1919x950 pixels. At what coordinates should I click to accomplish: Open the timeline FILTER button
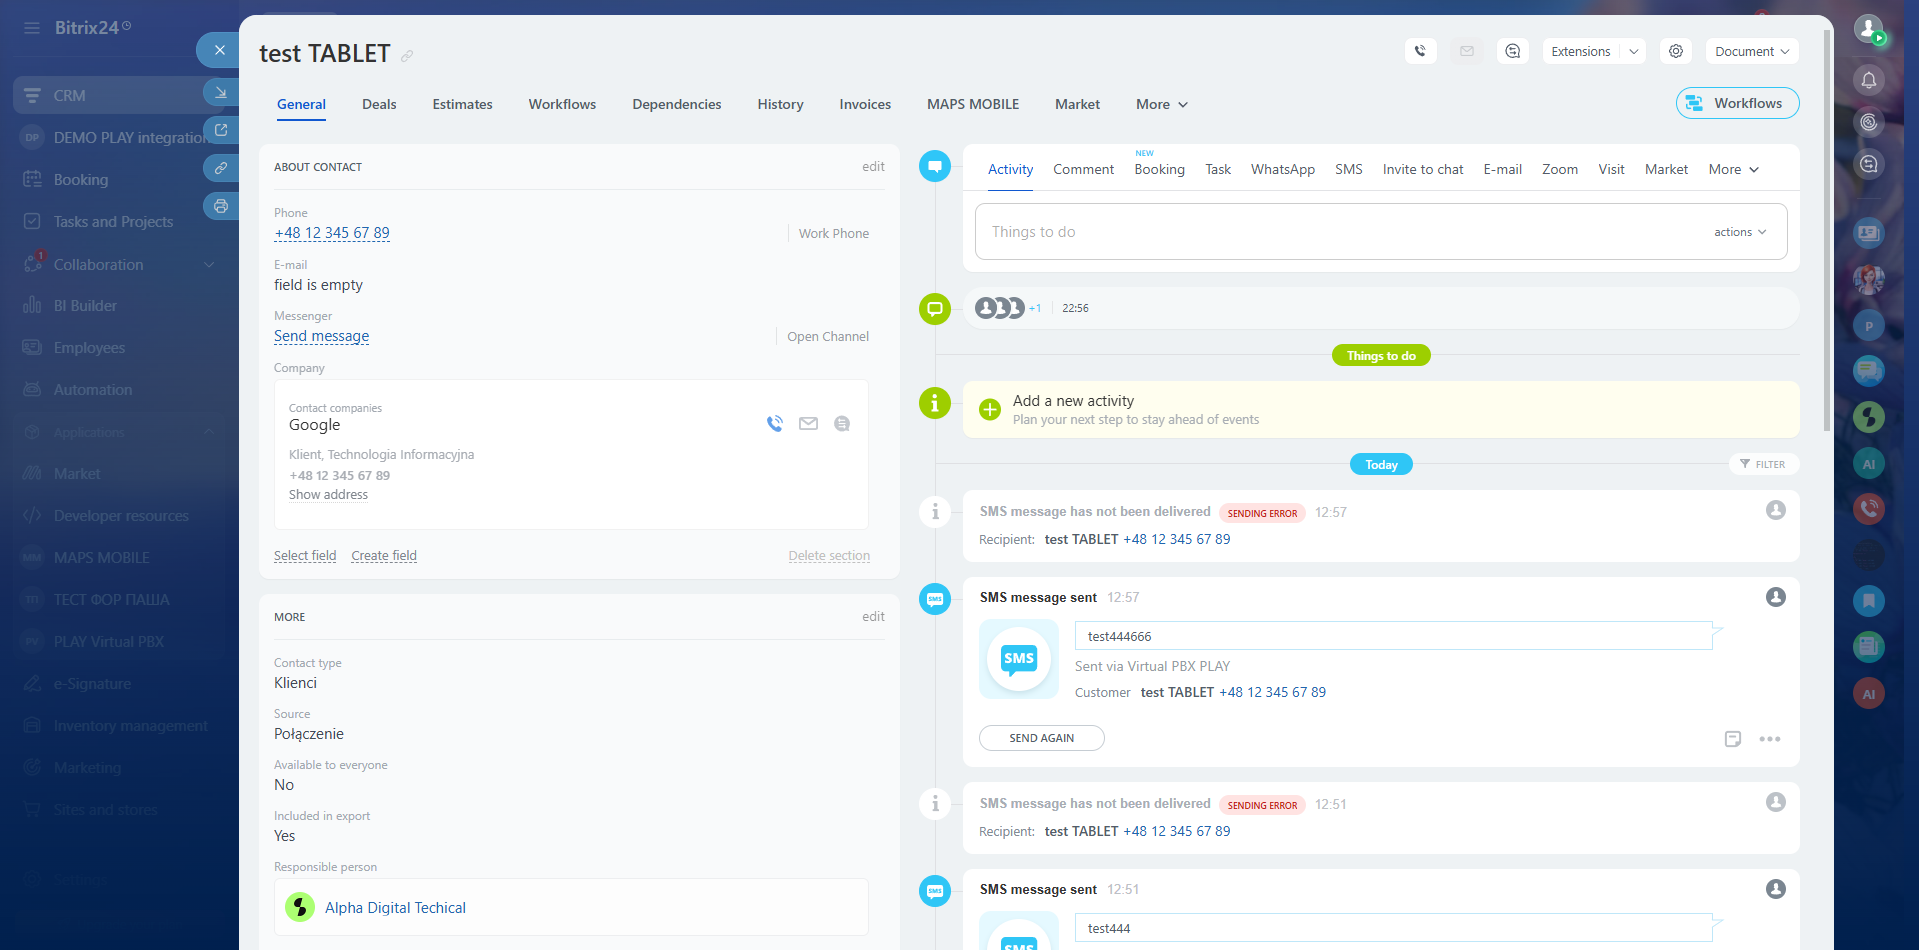pyautogui.click(x=1763, y=464)
